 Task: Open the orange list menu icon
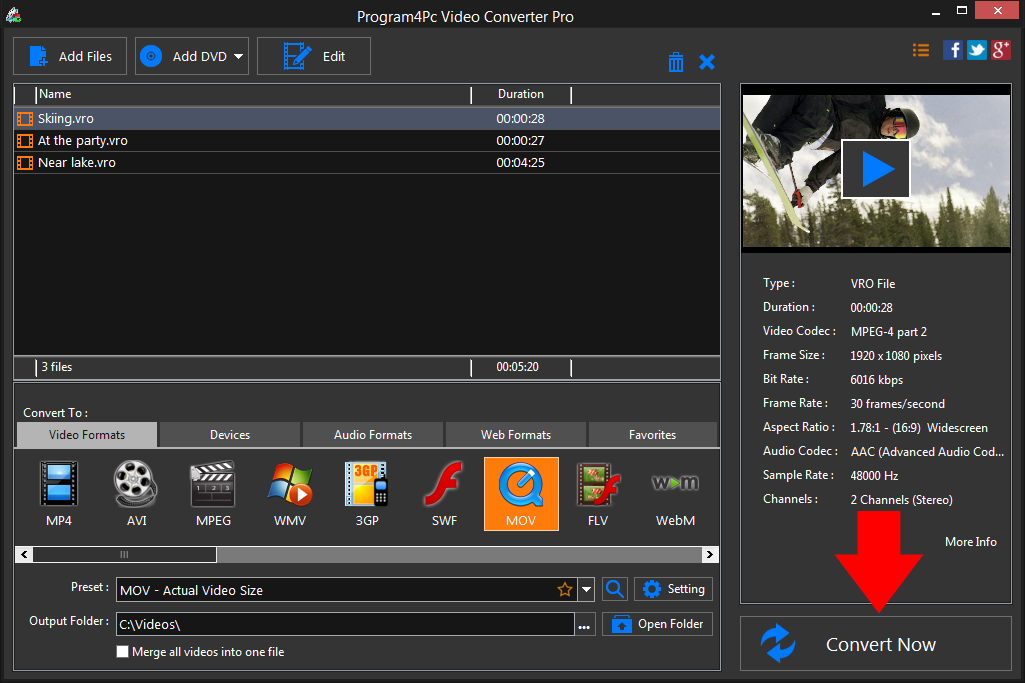point(921,50)
